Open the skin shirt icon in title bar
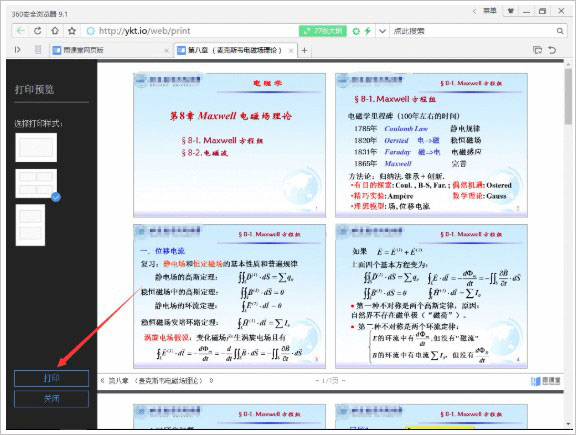 [x=511, y=11]
